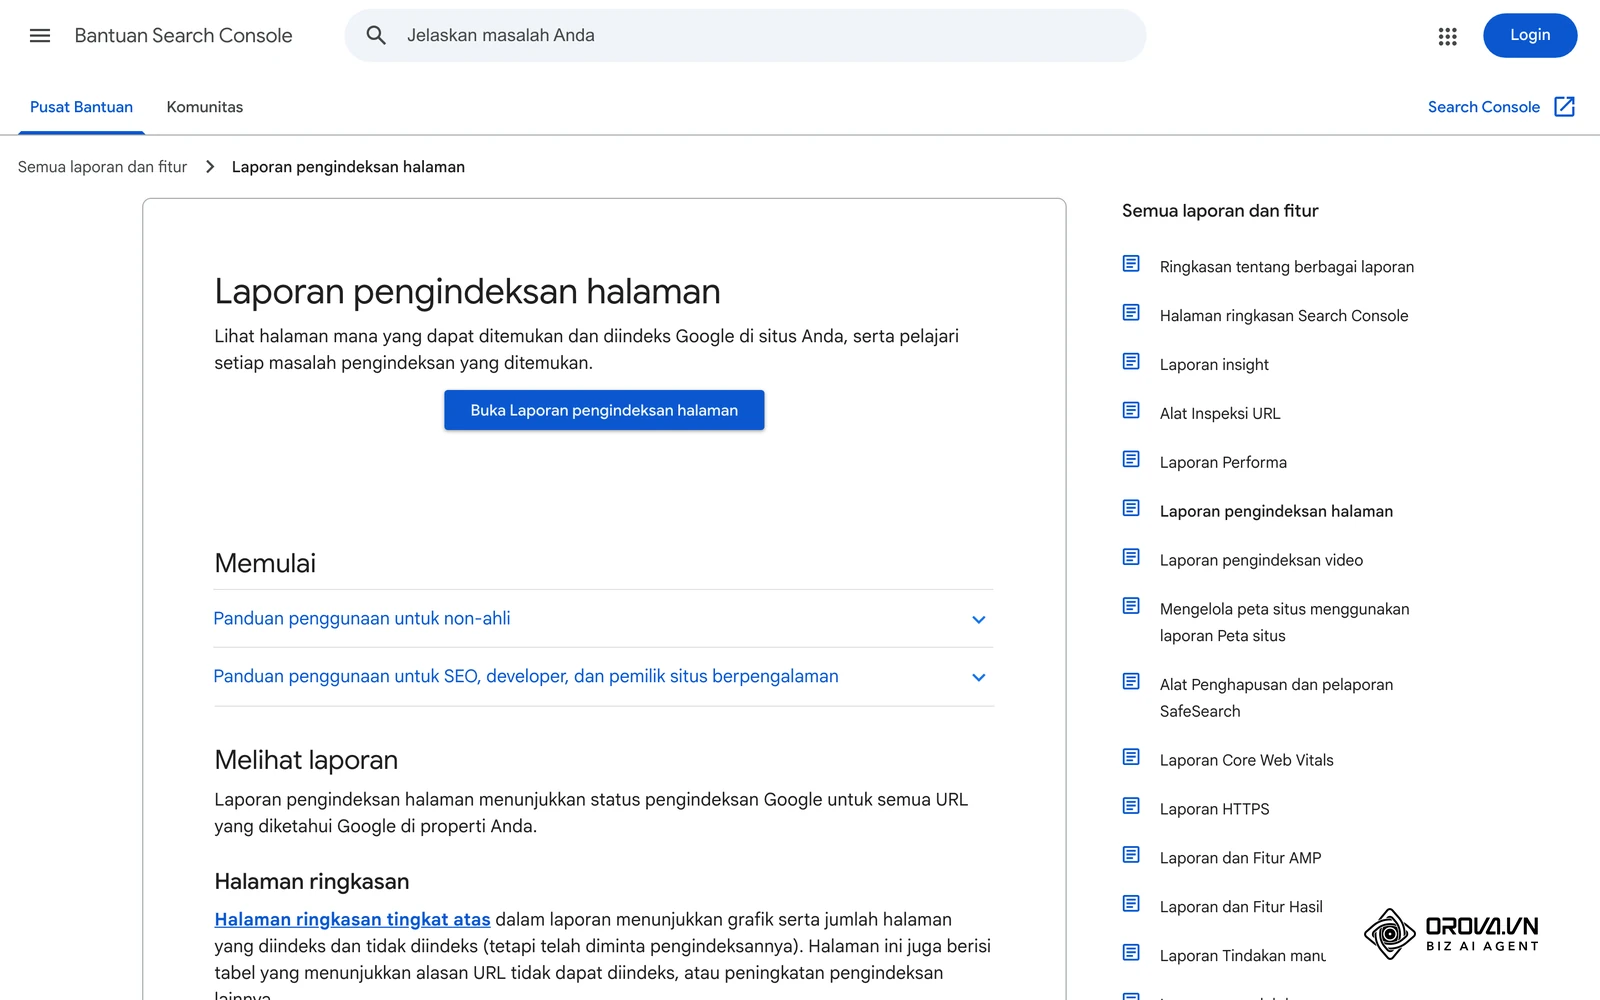1600x1000 pixels.
Task: Click the external link icon beside Search Console
Action: tap(1565, 107)
